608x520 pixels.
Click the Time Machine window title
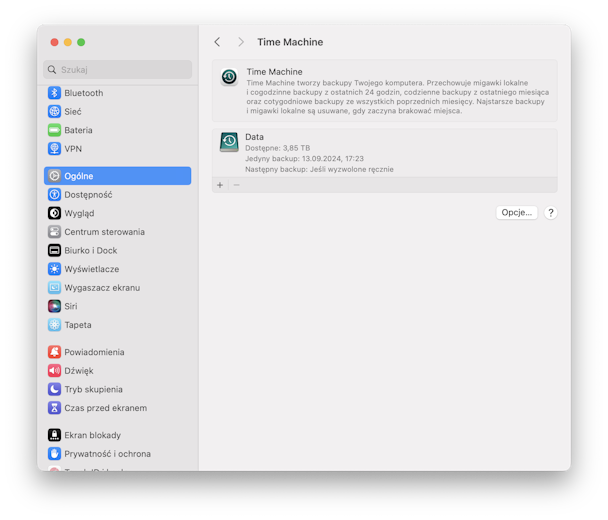pyautogui.click(x=290, y=42)
